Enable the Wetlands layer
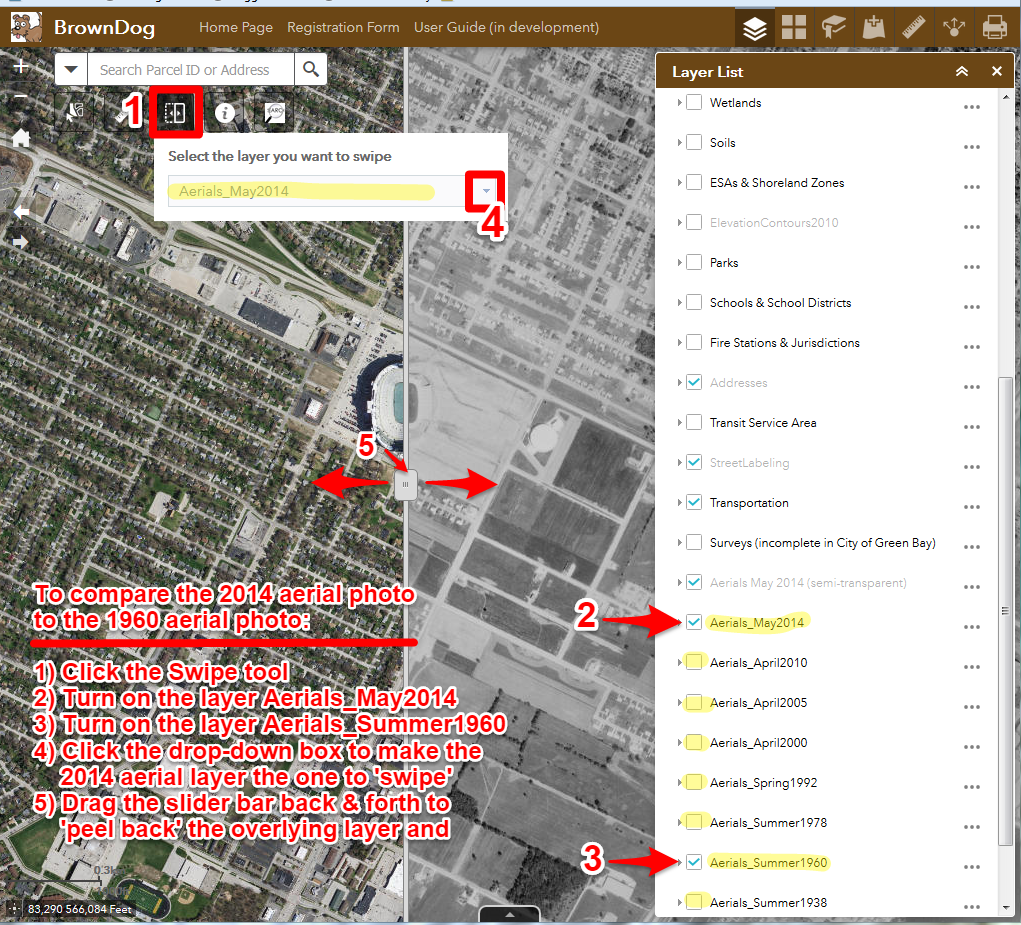The height and width of the screenshot is (925, 1021). click(694, 102)
